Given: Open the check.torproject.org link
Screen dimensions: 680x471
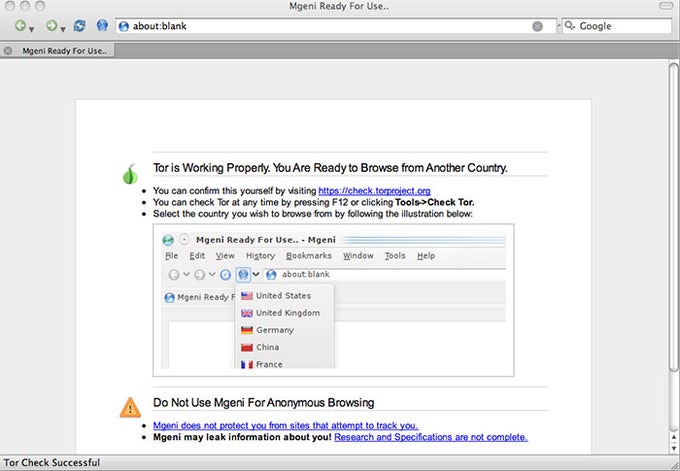Looking at the screenshot, I should click(x=374, y=191).
